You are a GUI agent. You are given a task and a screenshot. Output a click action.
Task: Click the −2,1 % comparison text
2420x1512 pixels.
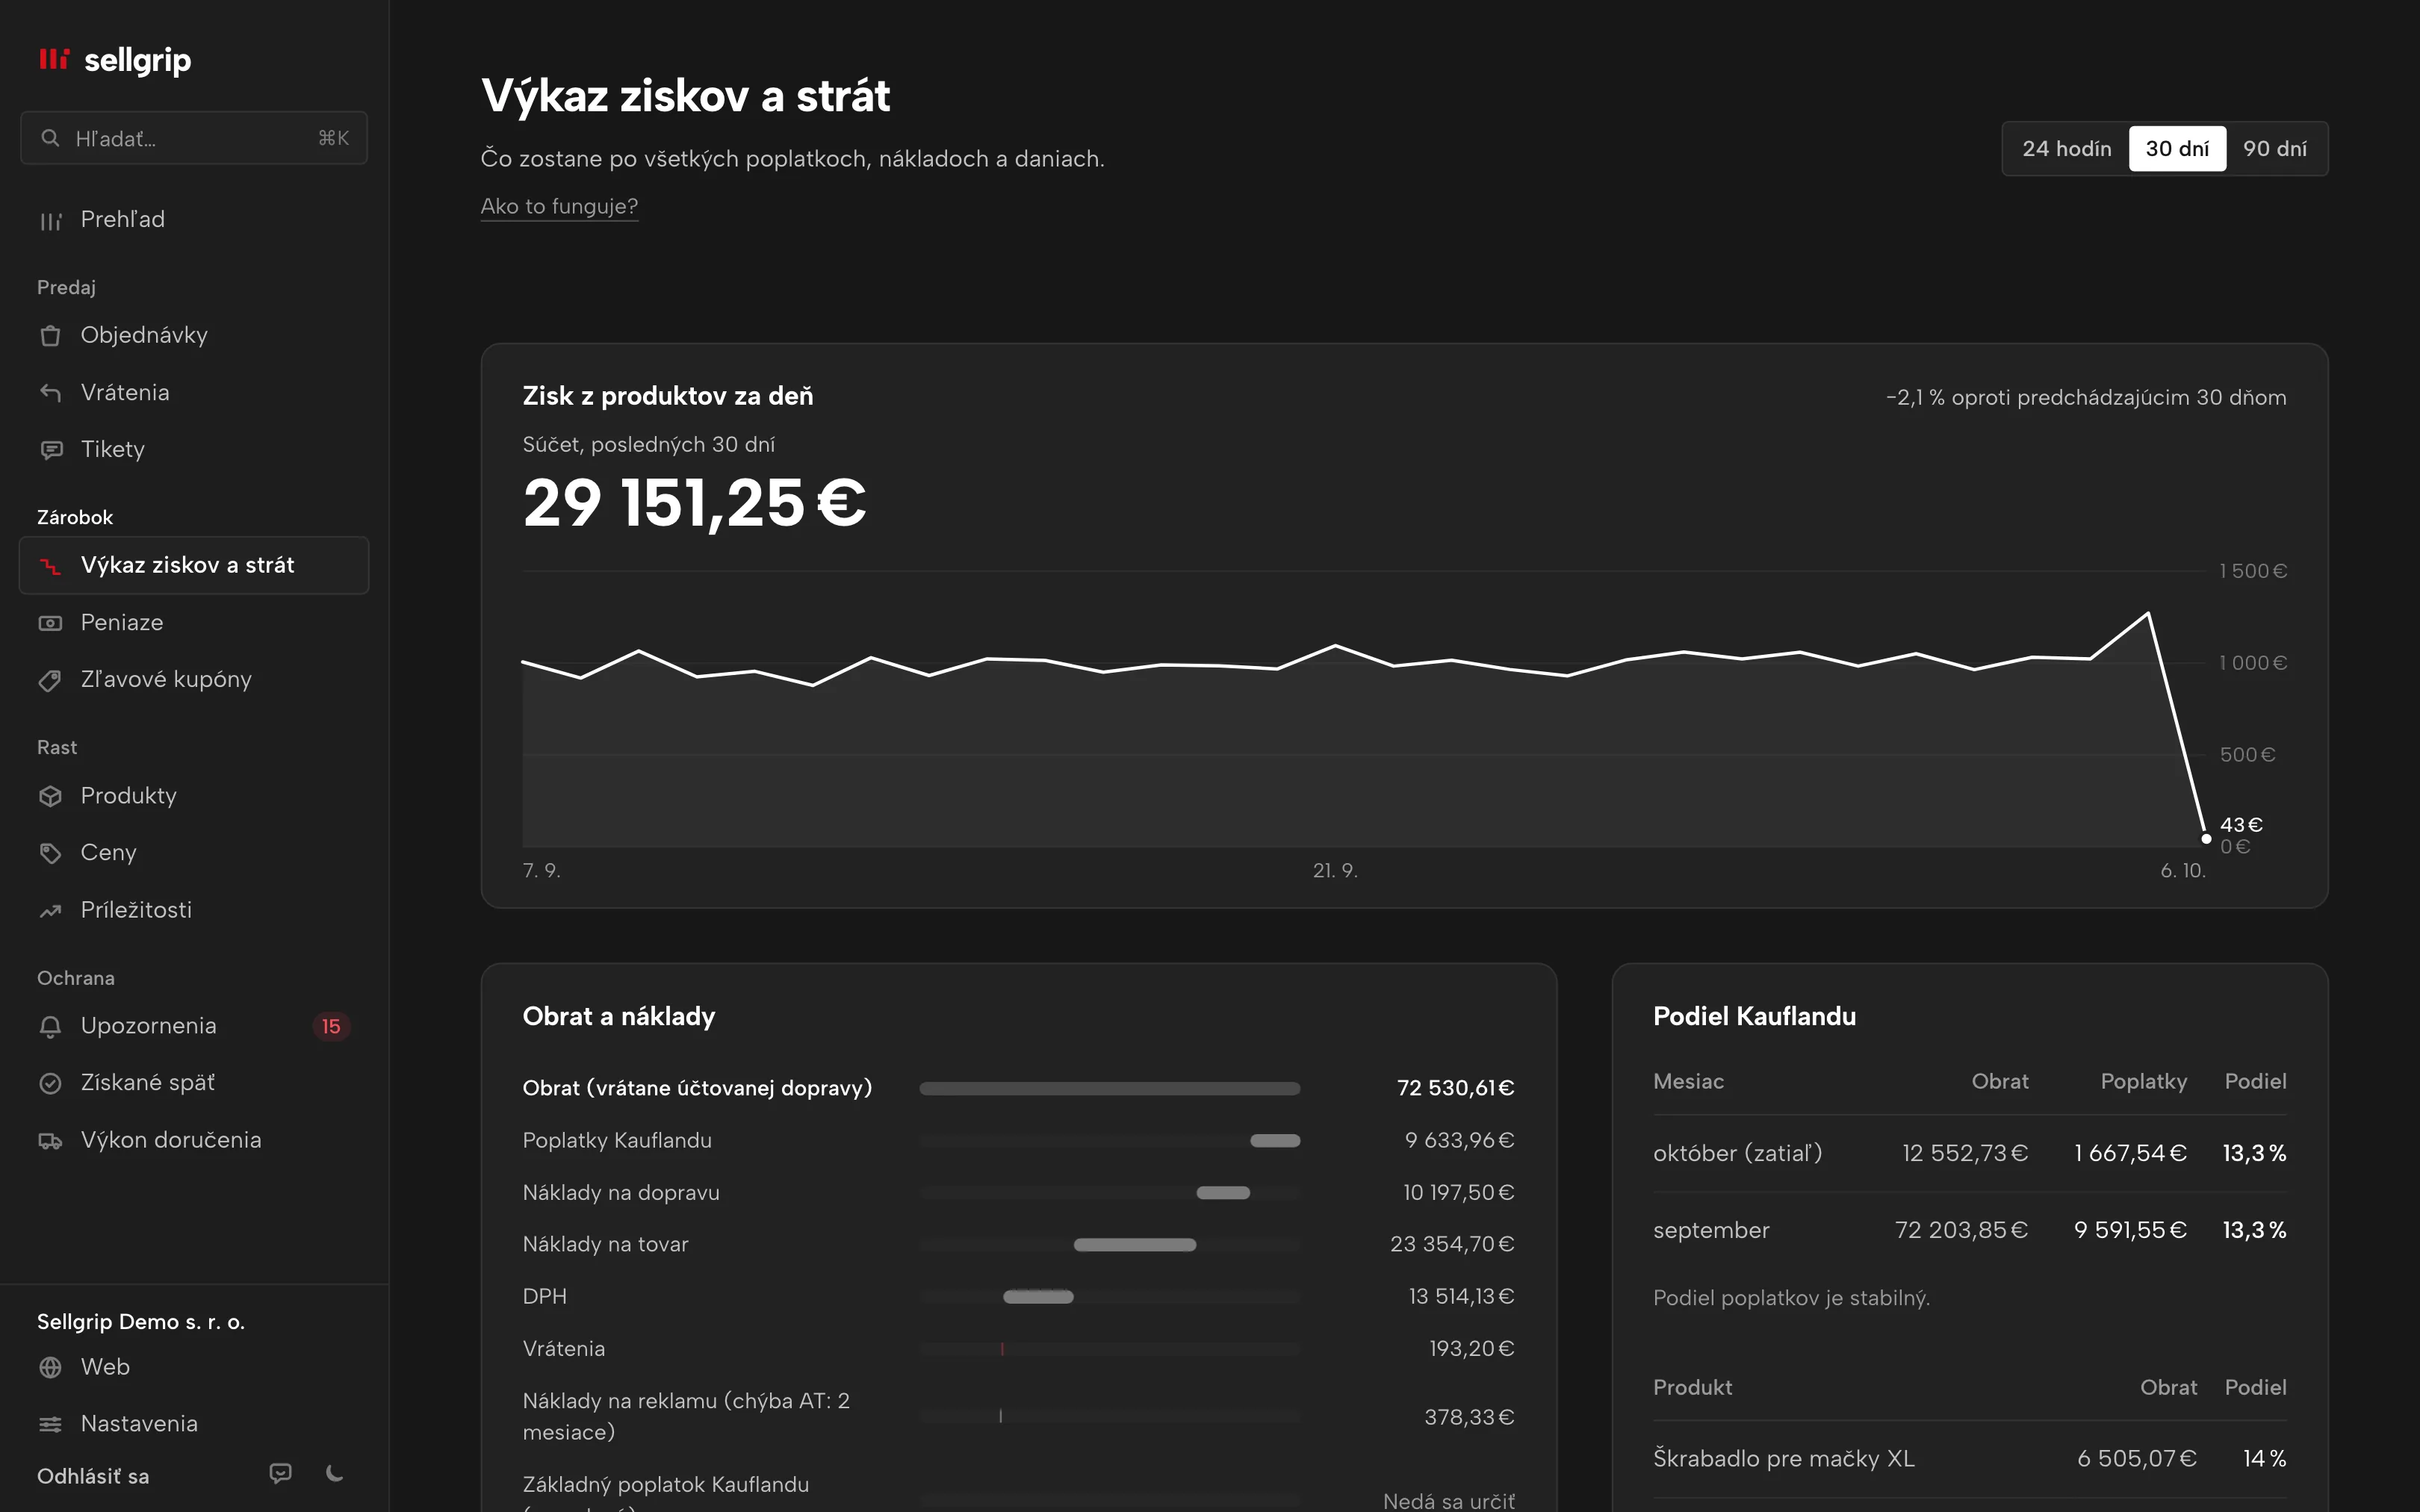2086,398
